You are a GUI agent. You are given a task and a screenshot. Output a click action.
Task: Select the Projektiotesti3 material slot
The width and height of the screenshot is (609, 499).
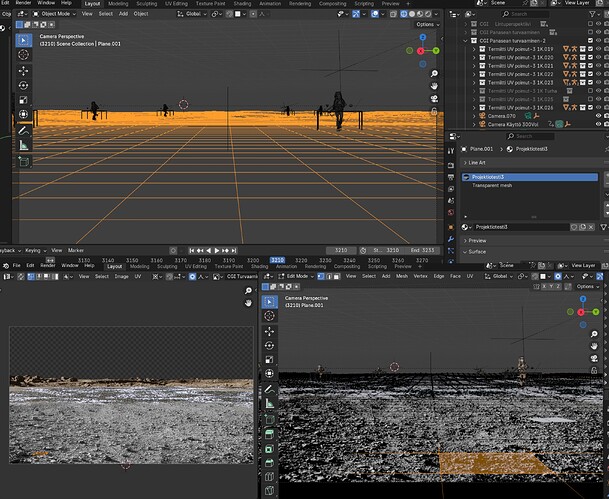530,177
